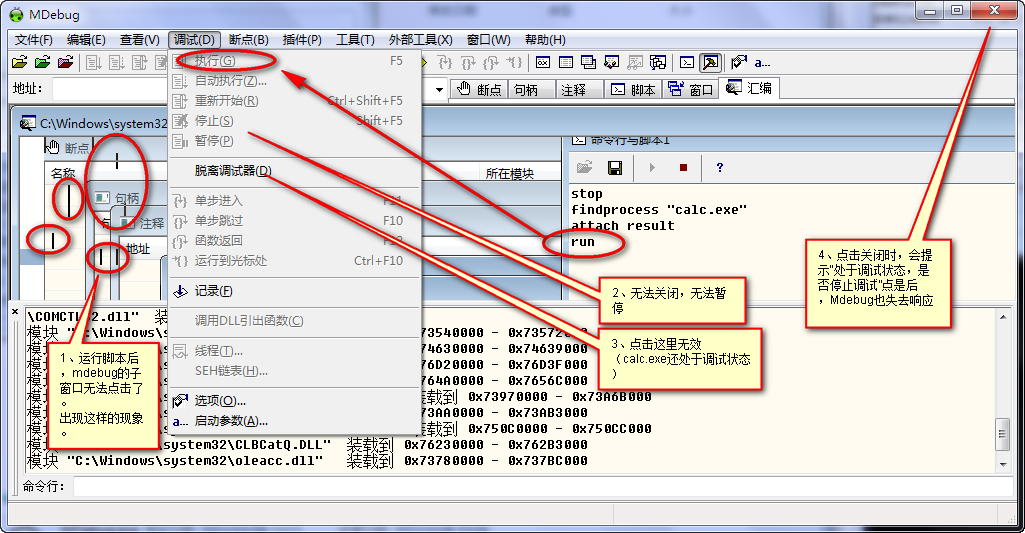Select 函数返回 in the debug menu
The width and height of the screenshot is (1025, 533).
294,241
